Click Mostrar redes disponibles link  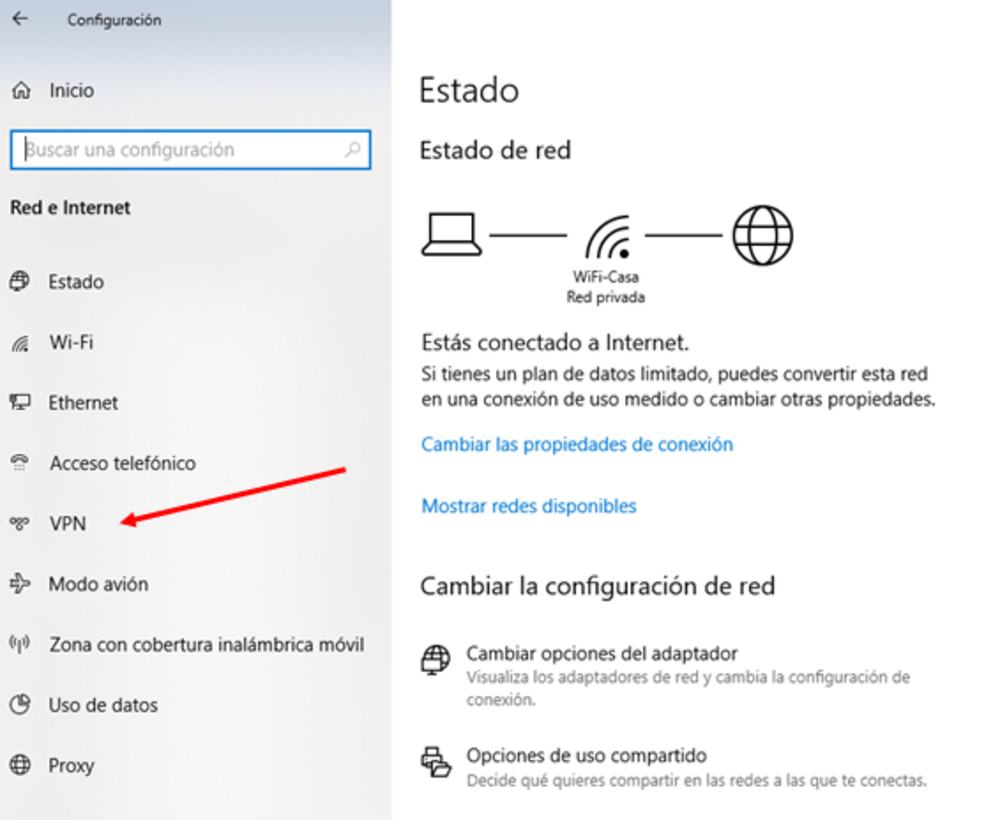529,506
